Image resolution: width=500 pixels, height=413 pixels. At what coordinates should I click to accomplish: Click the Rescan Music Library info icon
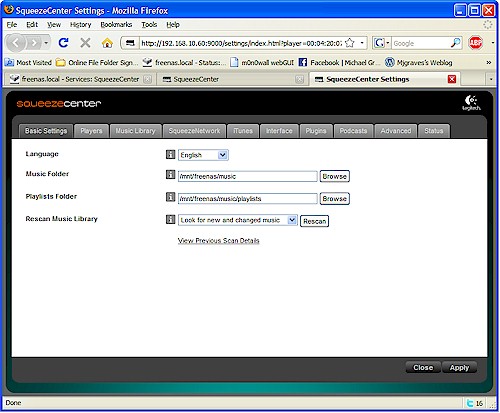(170, 219)
